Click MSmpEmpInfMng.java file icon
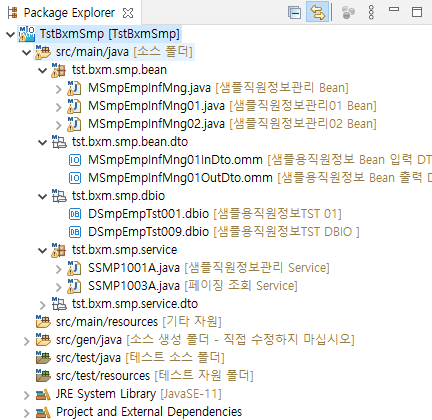Screen dimensions: 432x420 [74, 88]
